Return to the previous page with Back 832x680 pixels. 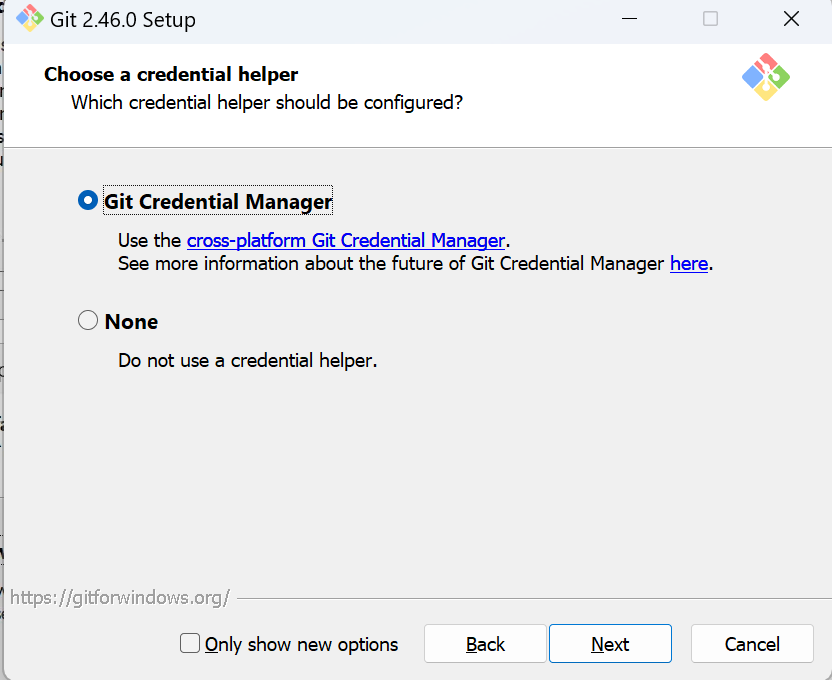click(x=485, y=644)
